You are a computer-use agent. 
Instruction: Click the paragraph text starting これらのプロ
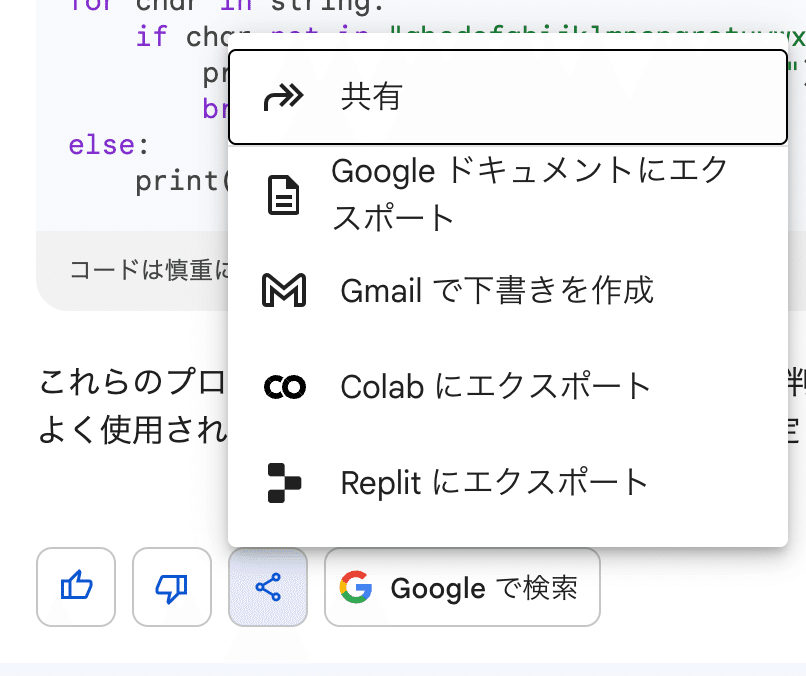[x=133, y=382]
